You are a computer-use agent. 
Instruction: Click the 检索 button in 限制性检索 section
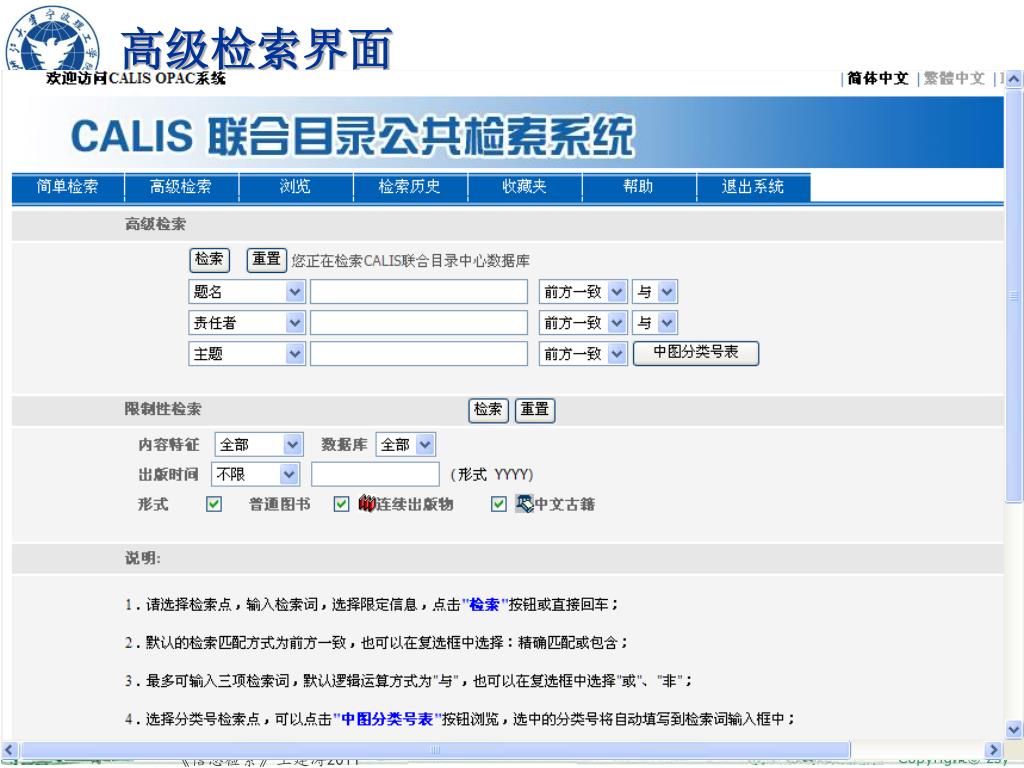(488, 410)
